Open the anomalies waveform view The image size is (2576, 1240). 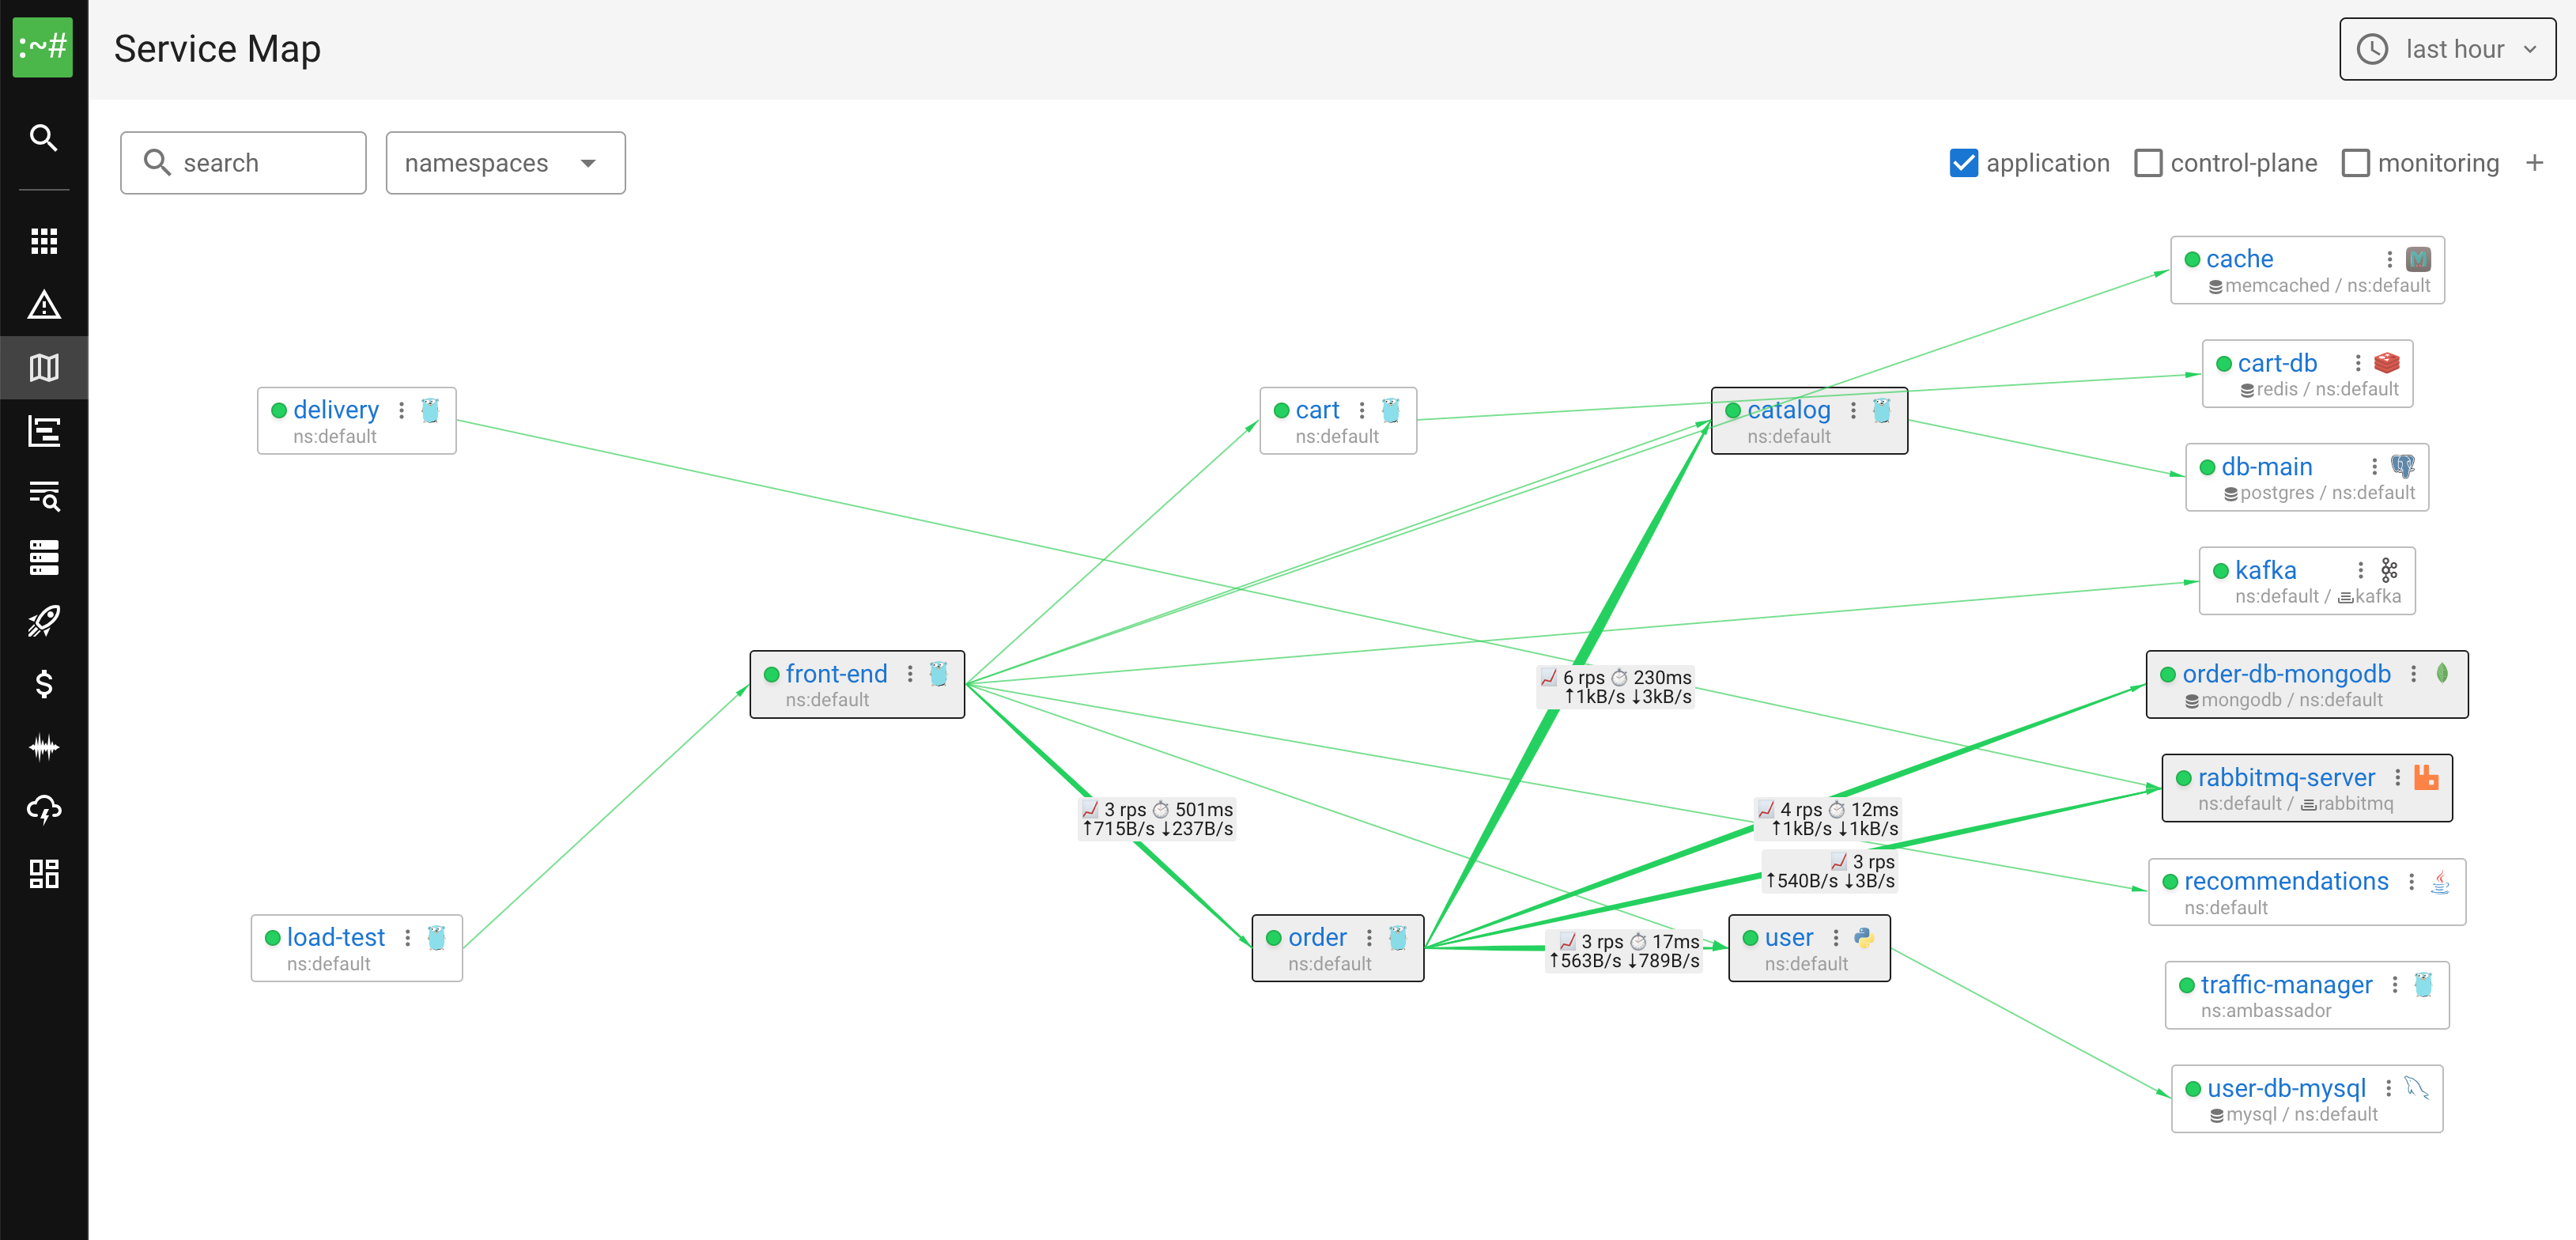click(44, 747)
